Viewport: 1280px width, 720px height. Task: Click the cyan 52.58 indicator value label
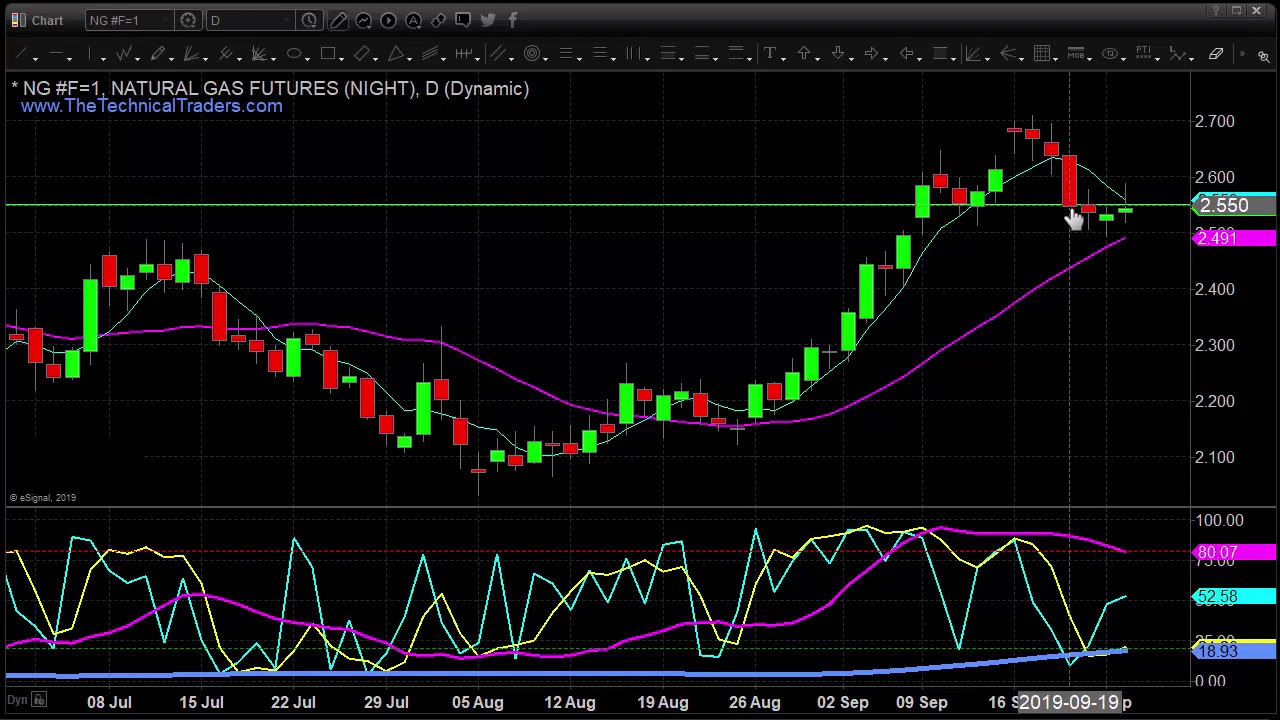point(1235,597)
